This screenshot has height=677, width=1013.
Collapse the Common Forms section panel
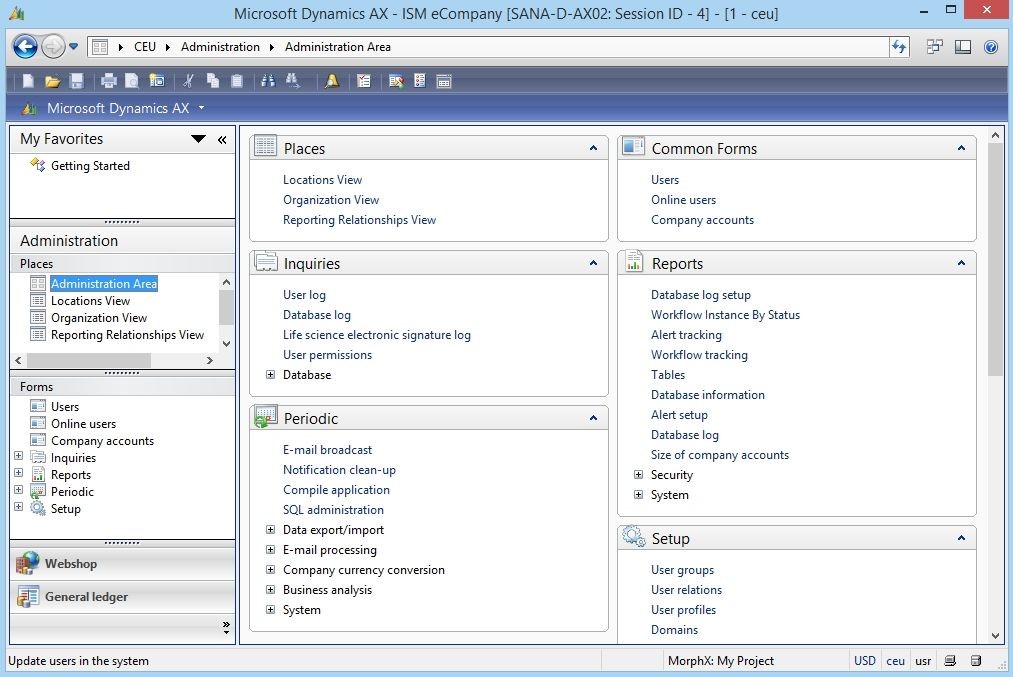click(x=961, y=149)
